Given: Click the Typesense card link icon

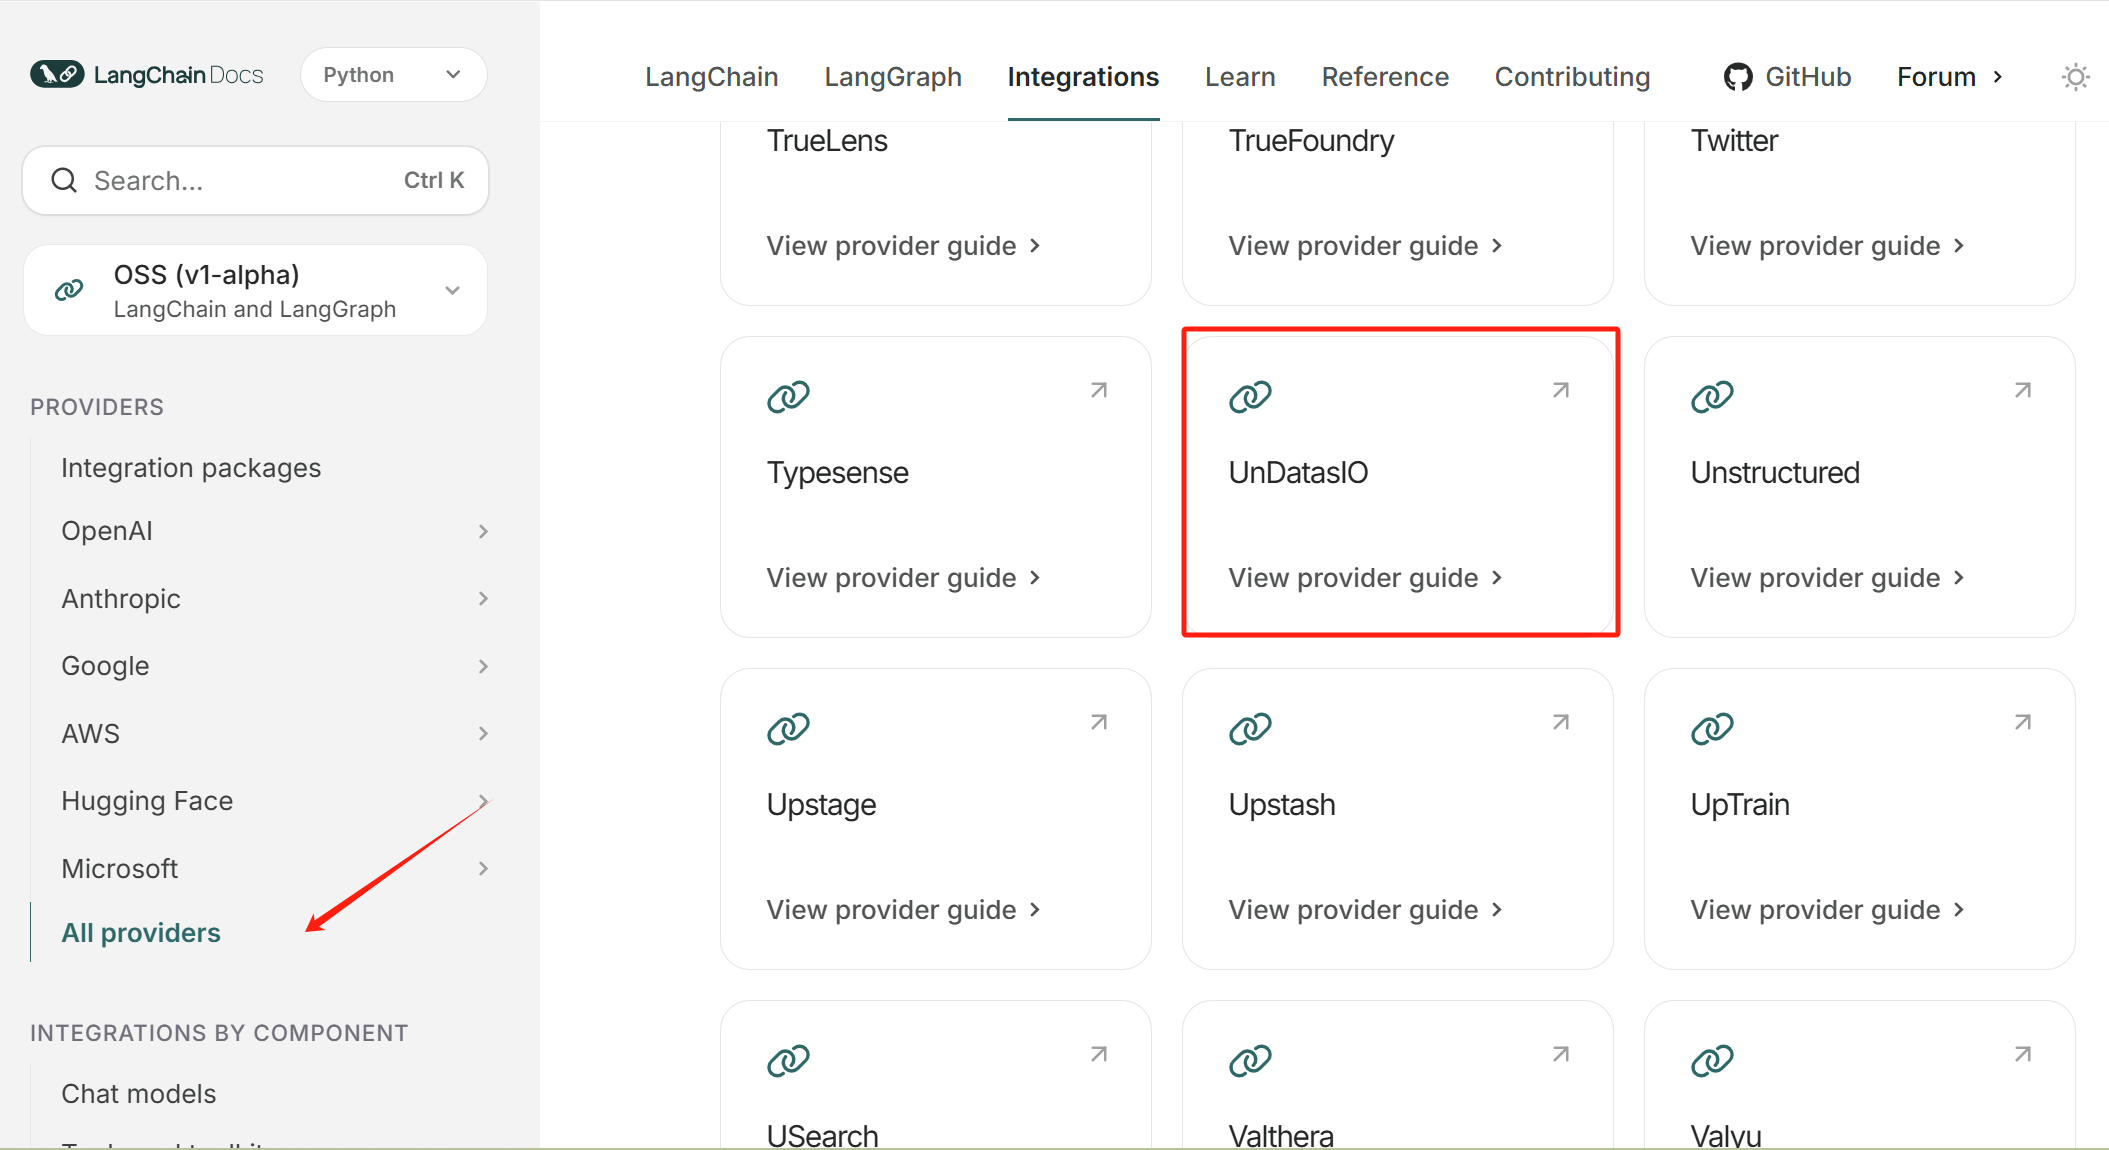Looking at the screenshot, I should (x=788, y=397).
